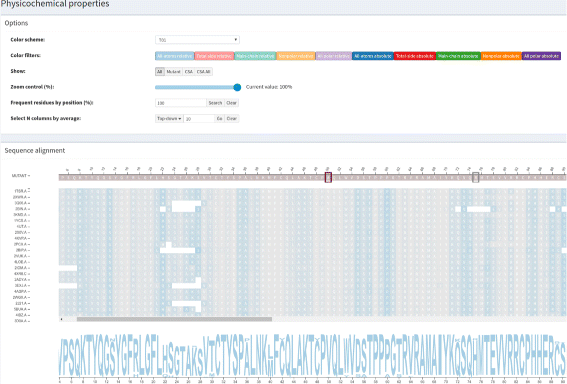Image resolution: width=567 pixels, height=384 pixels.
Task: Click the alignment horizontal scrollbar thumb
Action: [x=174, y=319]
